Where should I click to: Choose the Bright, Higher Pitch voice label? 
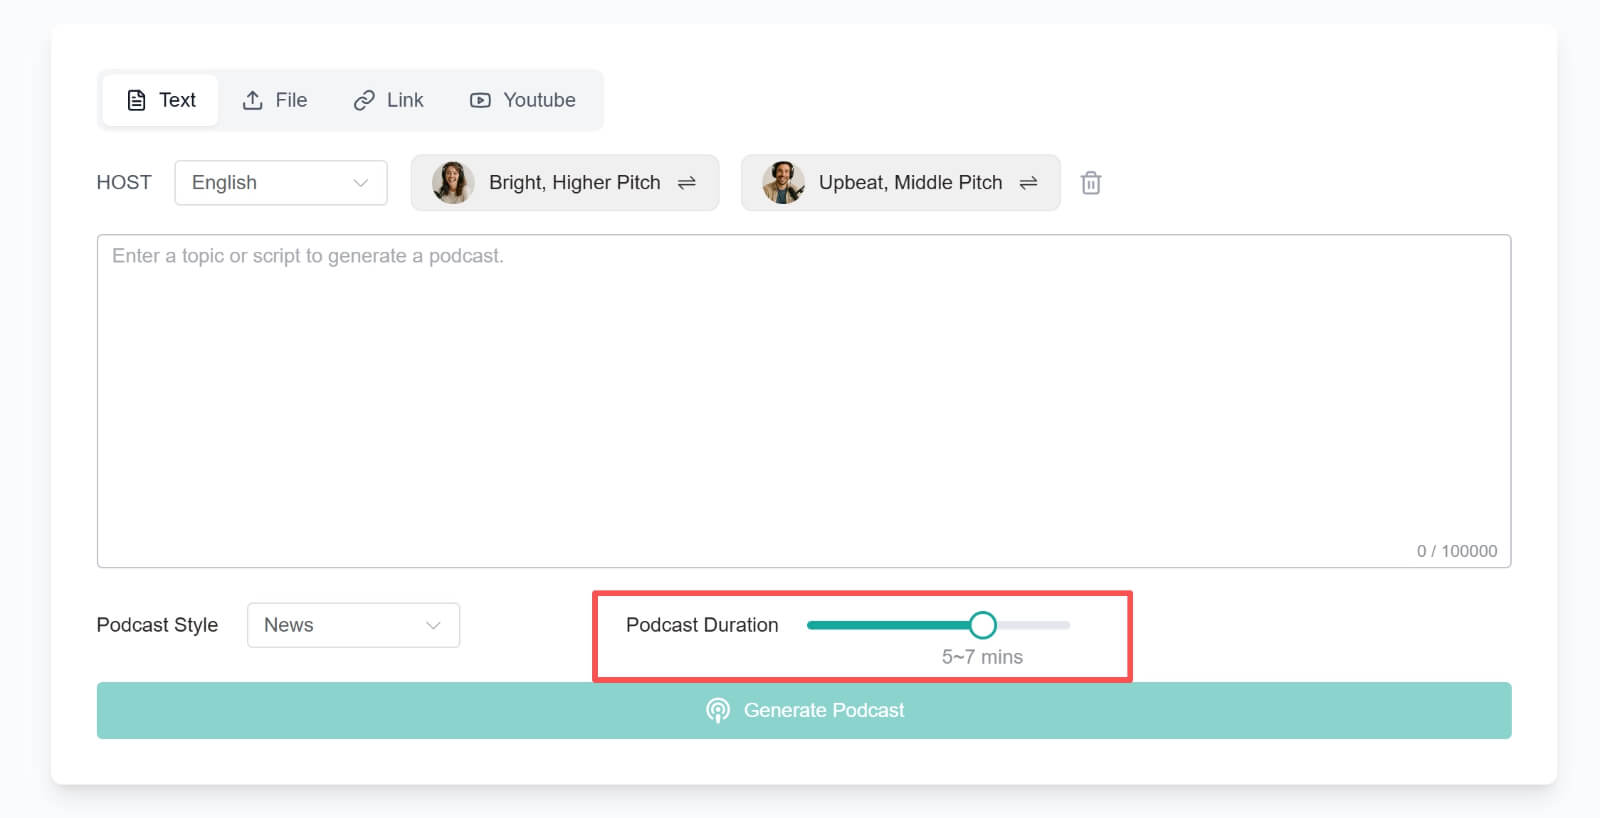pos(574,183)
